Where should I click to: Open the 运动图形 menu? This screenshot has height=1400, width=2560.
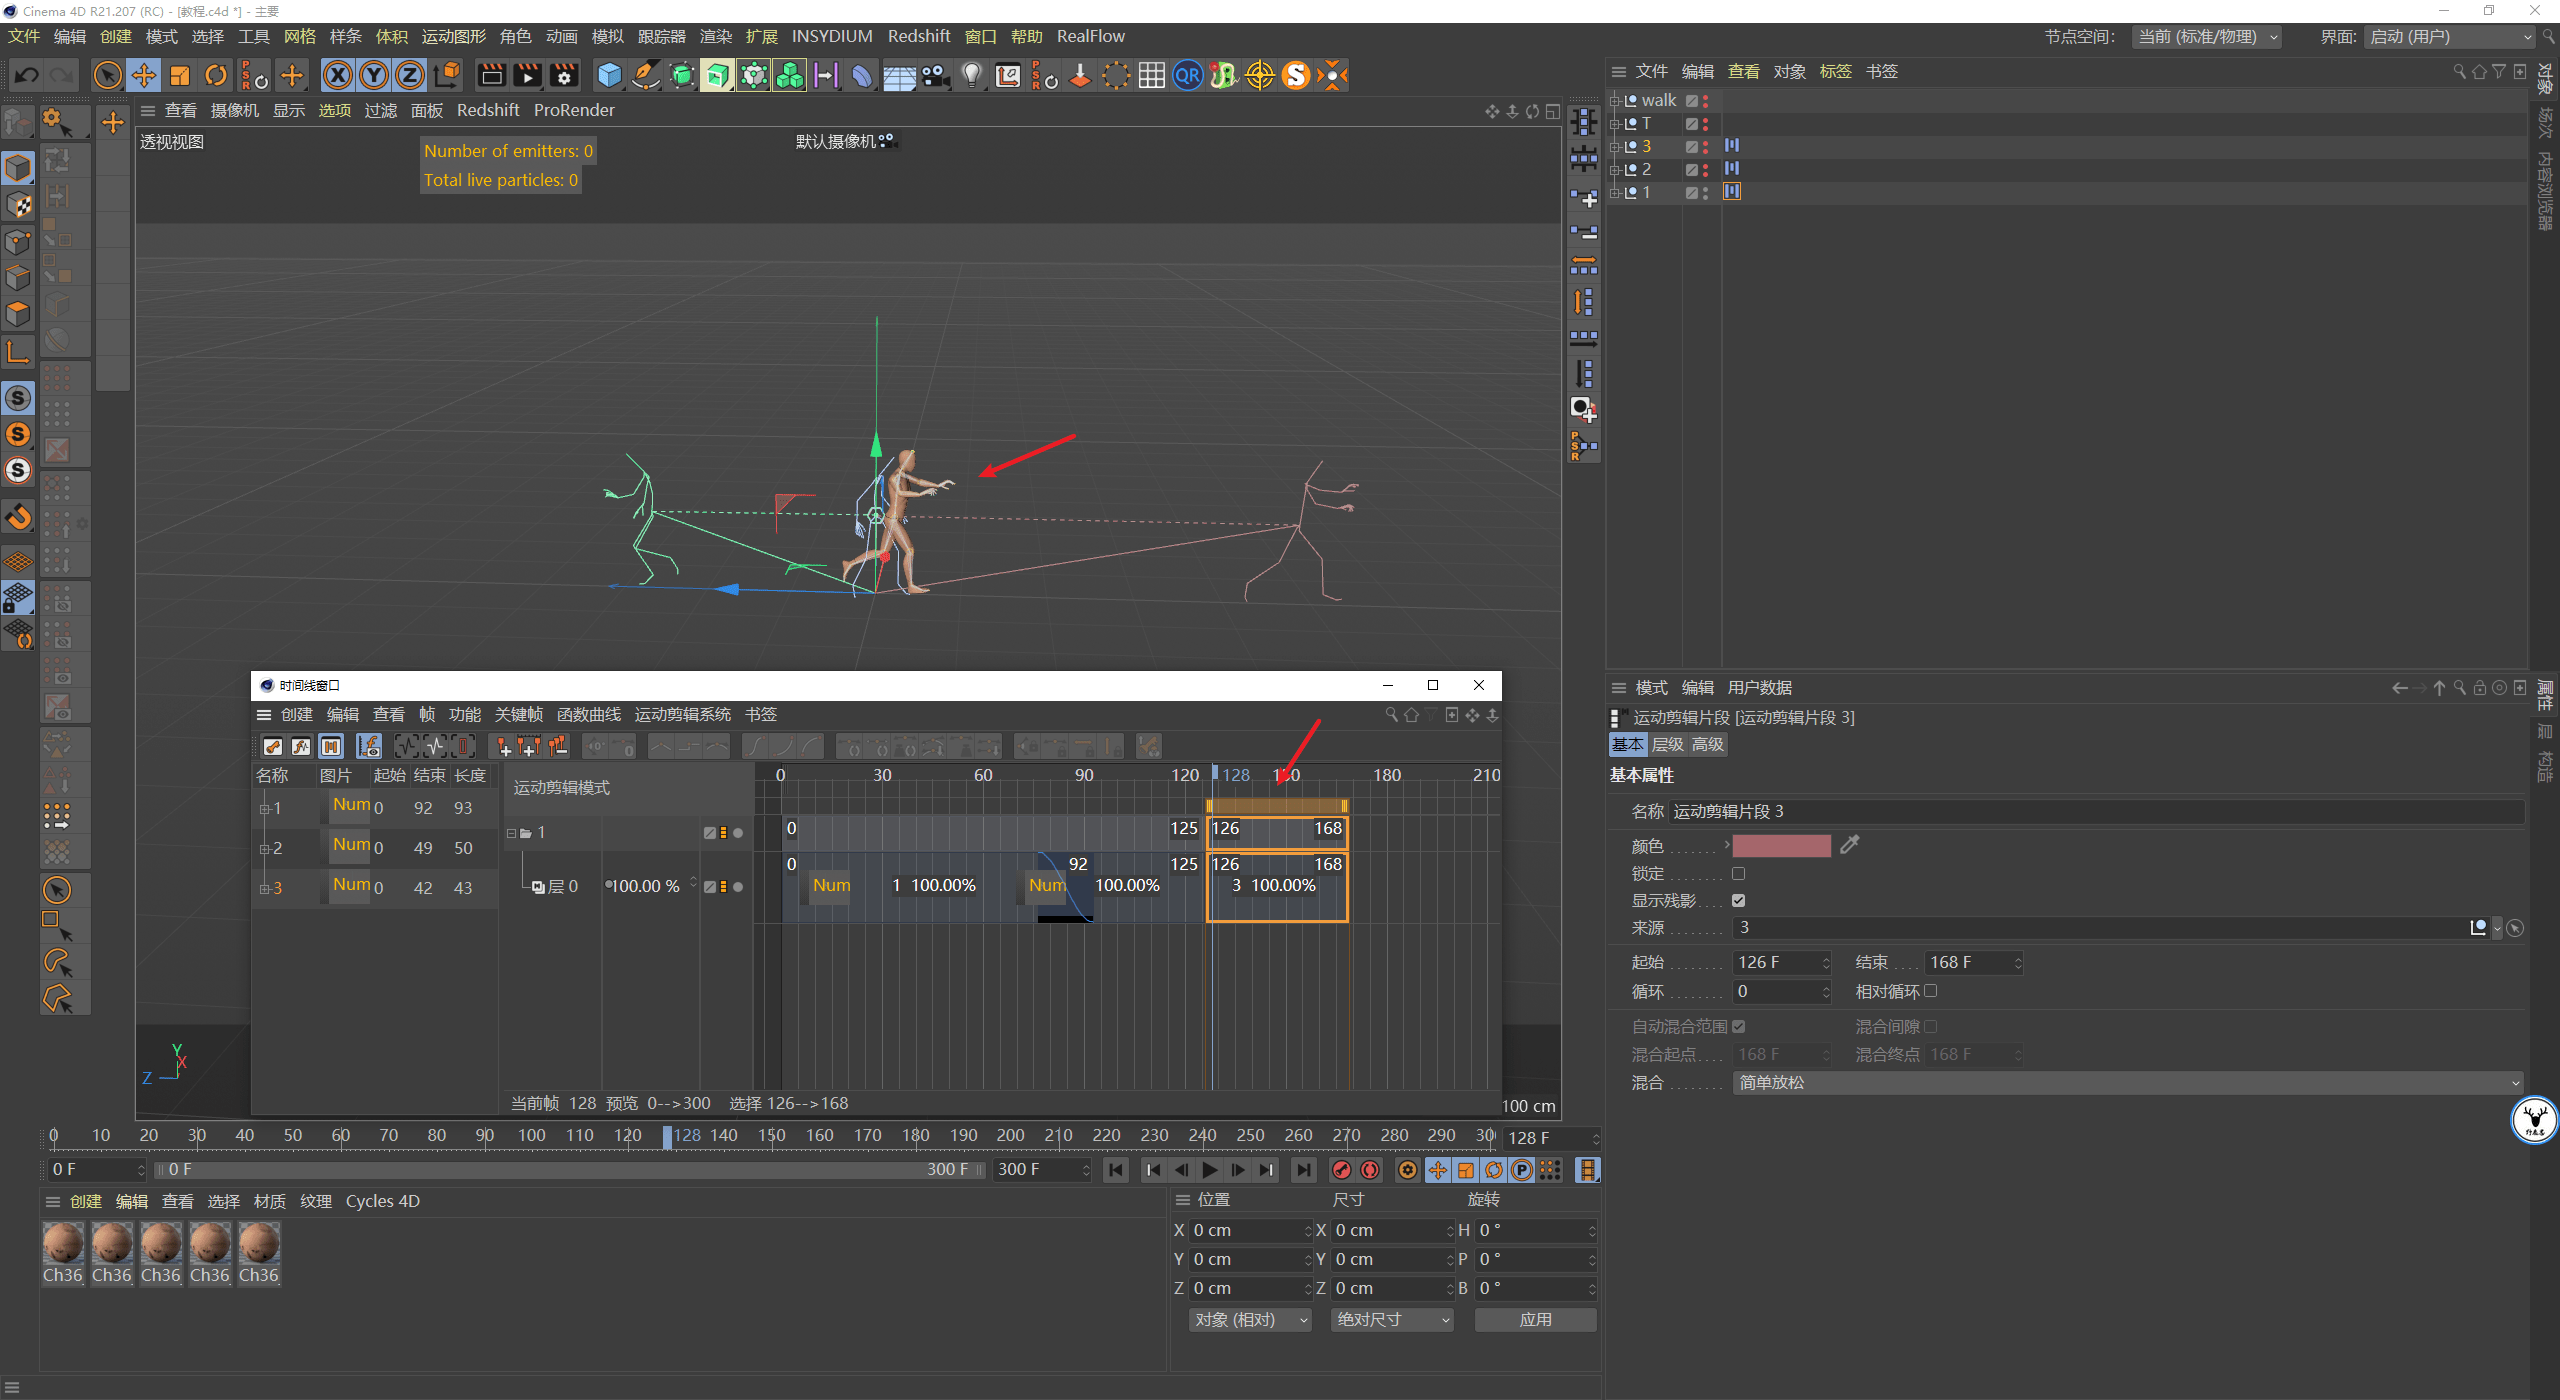click(x=453, y=37)
